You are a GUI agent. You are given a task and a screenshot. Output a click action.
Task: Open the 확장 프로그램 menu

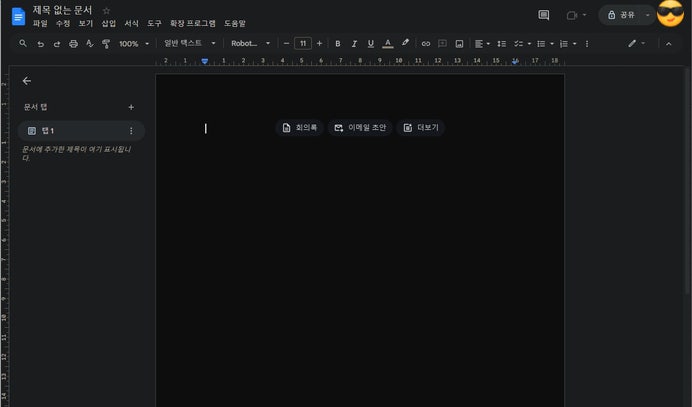click(193, 23)
